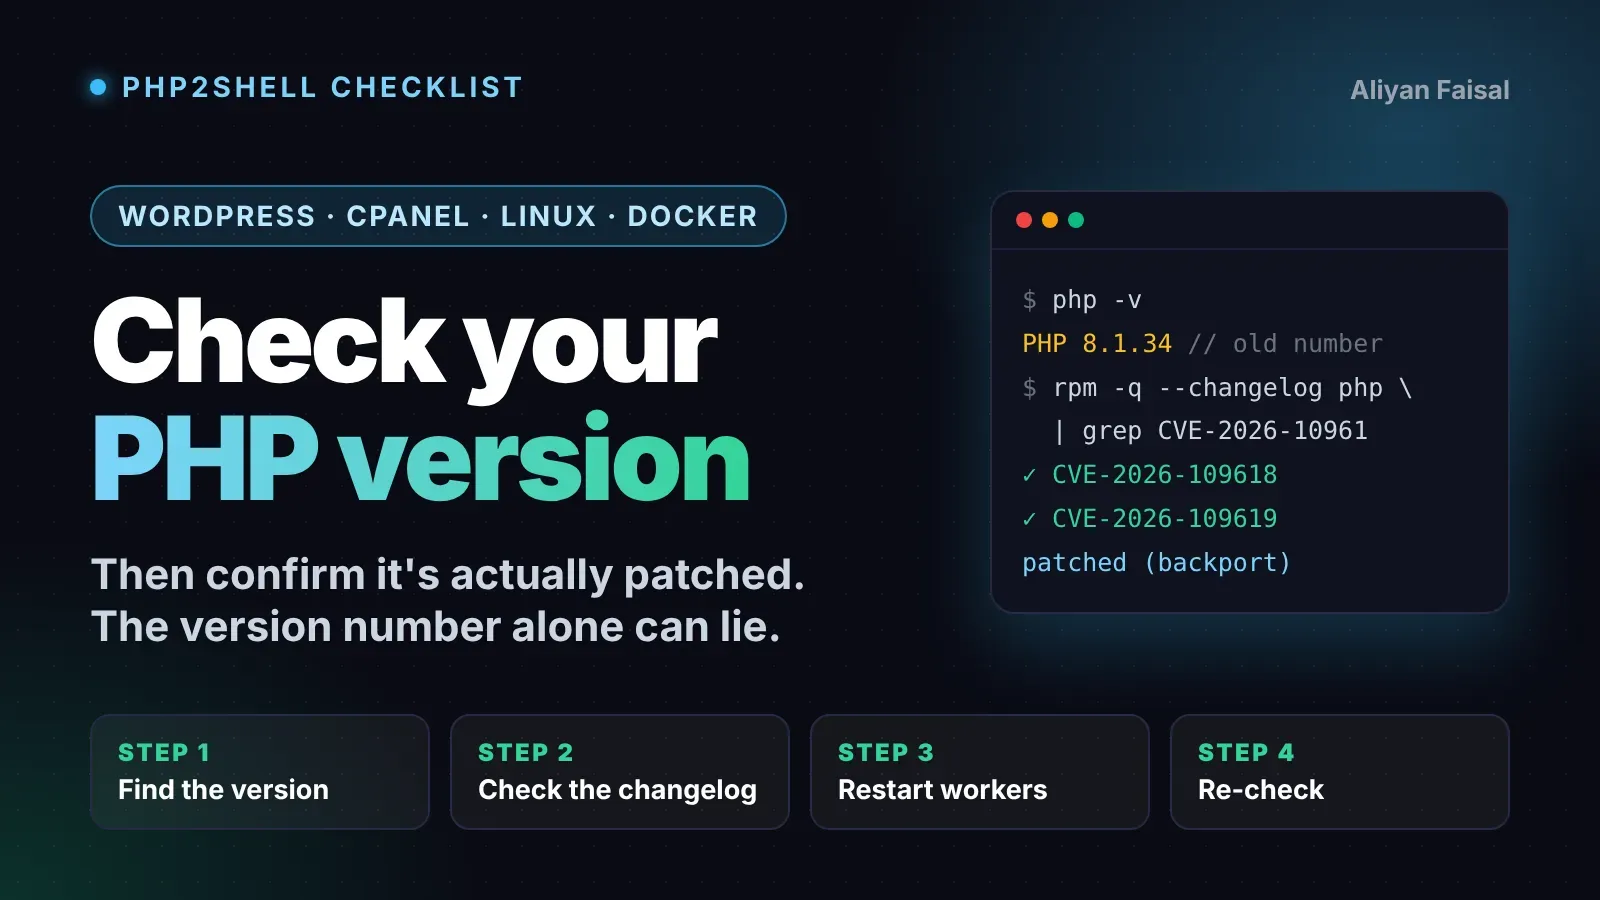Click the blue dot beside PHP2SHELL CHECKLIST
This screenshot has width=1600, height=900.
tap(98, 87)
